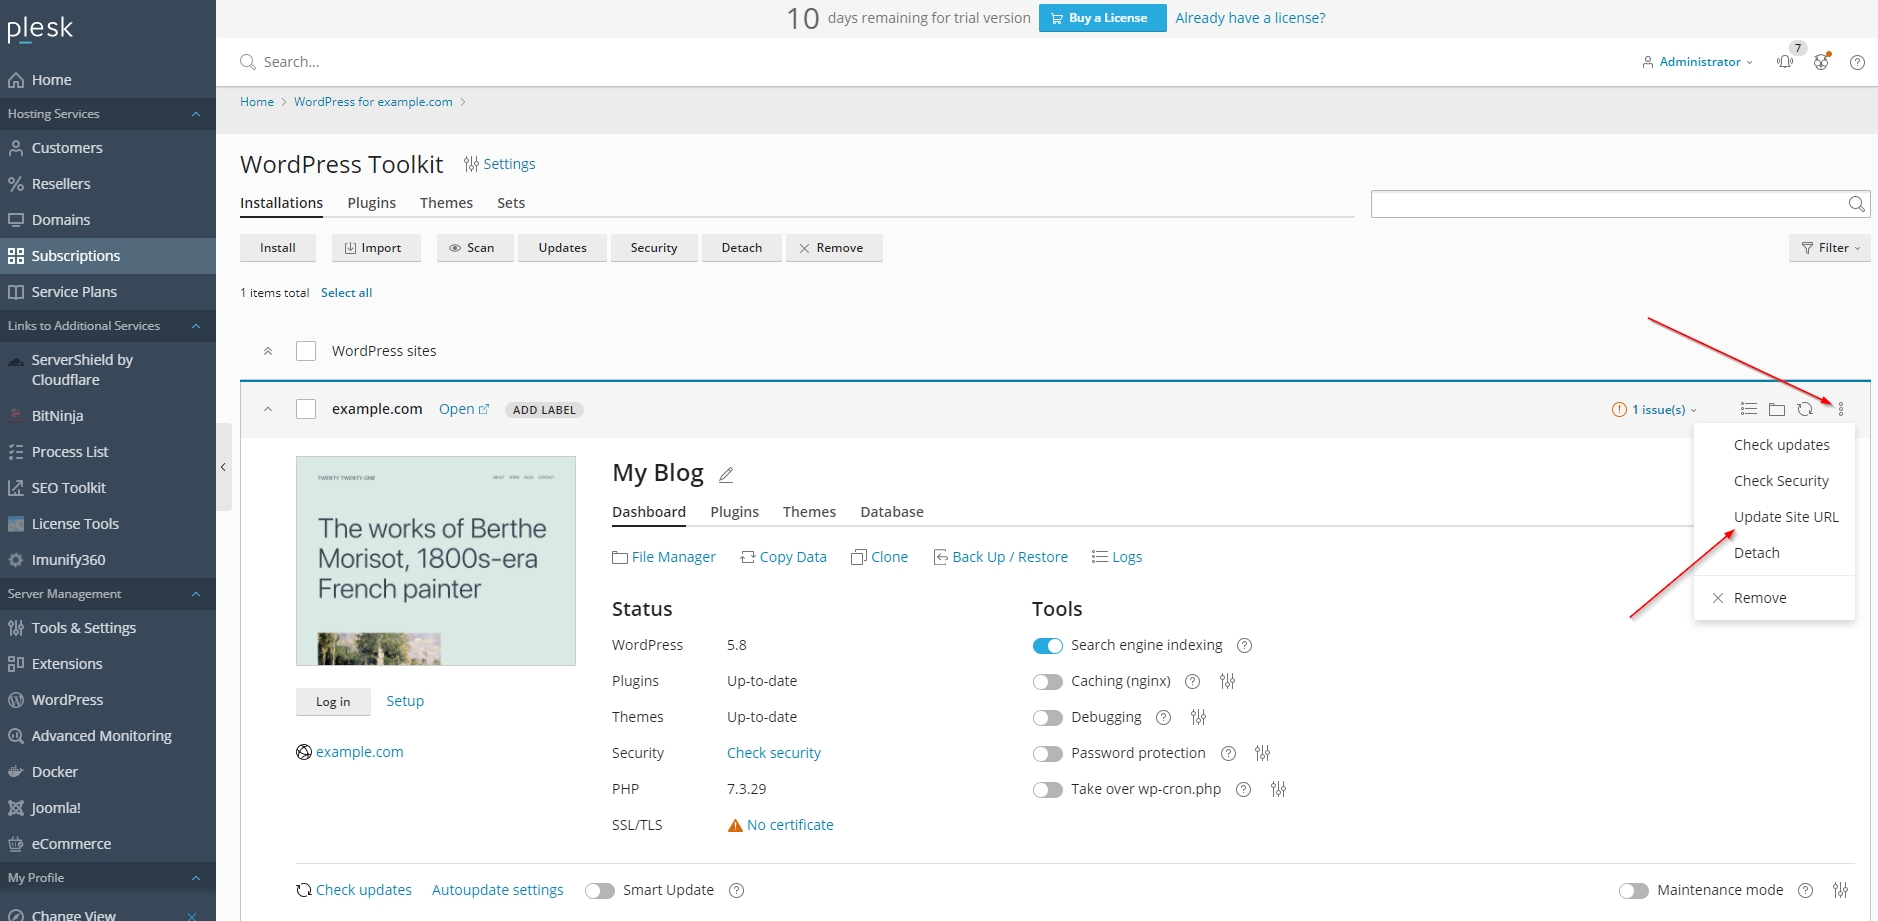
Task: Open help for Maintenance mode
Action: [1806, 890]
